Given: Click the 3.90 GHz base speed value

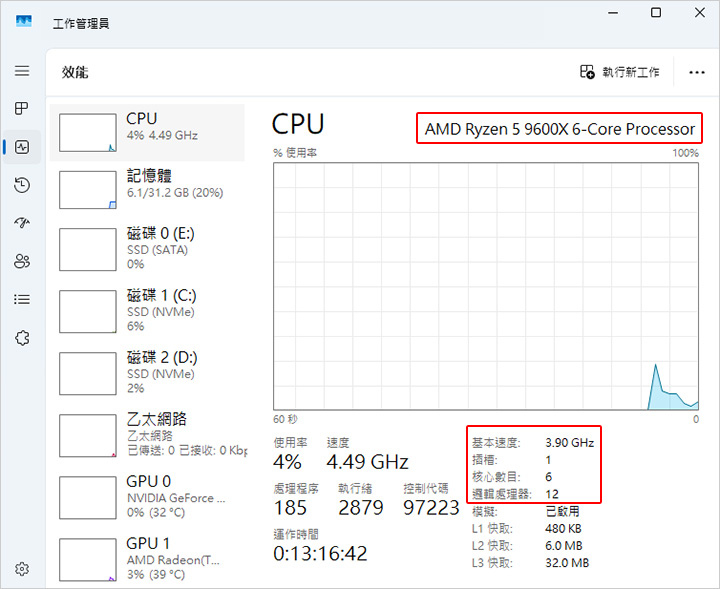Looking at the screenshot, I should [x=569, y=443].
